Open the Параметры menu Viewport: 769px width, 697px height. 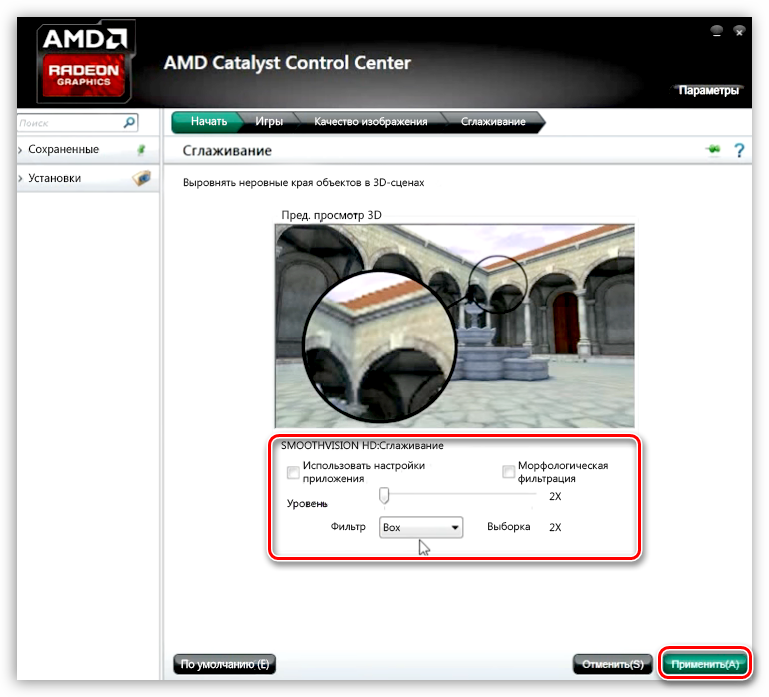click(x=708, y=90)
